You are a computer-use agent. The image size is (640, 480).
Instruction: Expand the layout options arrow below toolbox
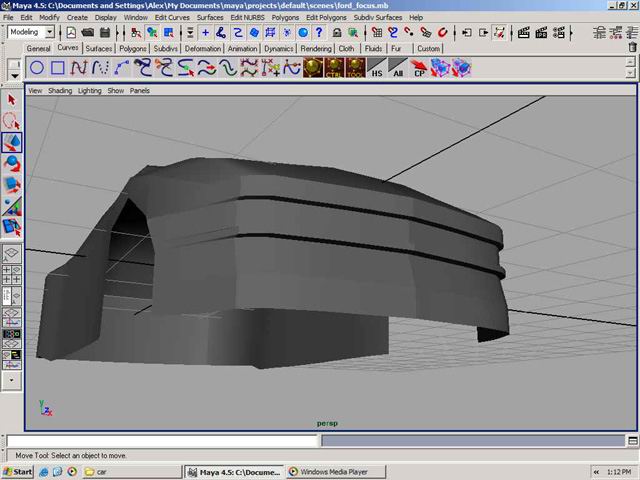point(12,381)
